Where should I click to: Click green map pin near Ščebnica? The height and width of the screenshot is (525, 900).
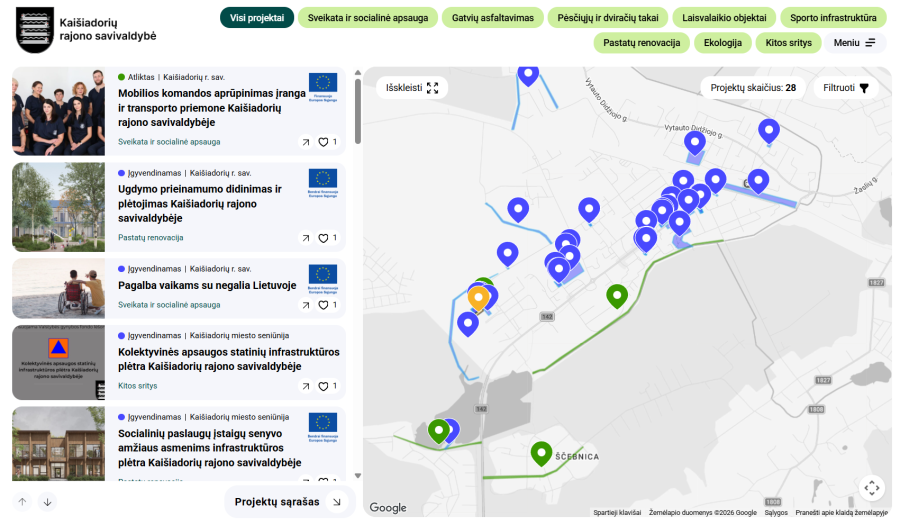pyautogui.click(x=541, y=453)
